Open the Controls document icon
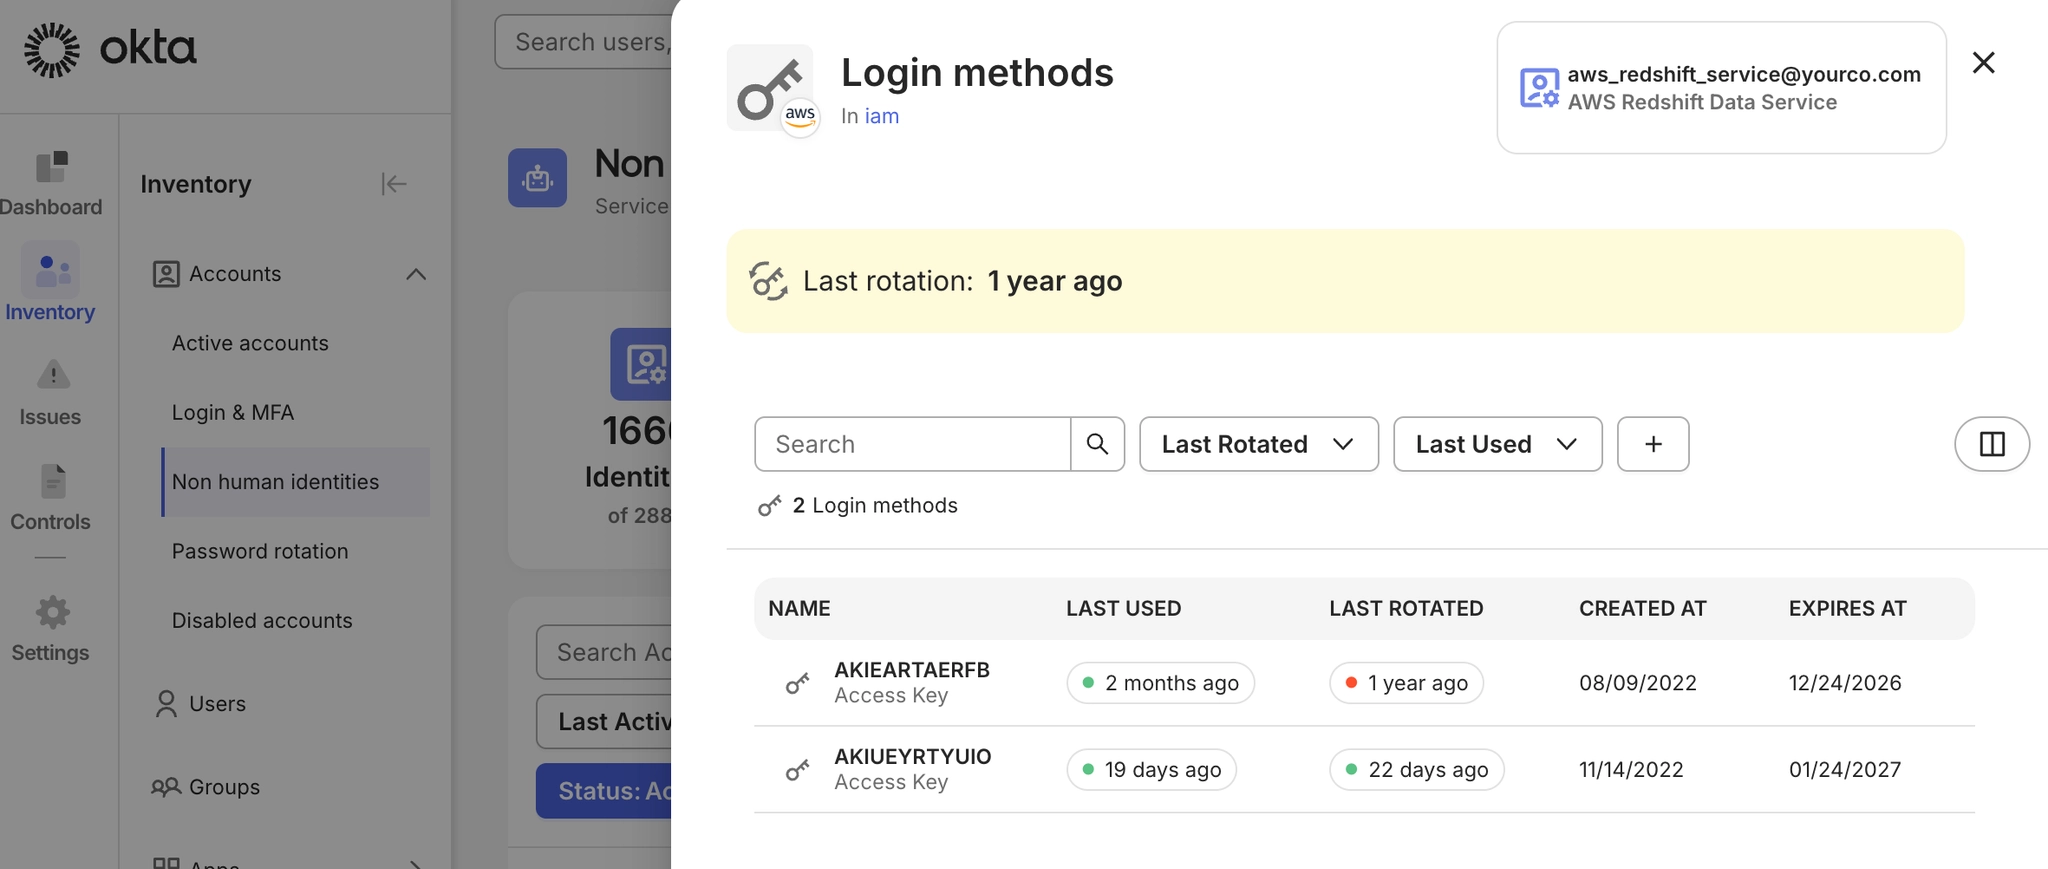 (x=52, y=481)
